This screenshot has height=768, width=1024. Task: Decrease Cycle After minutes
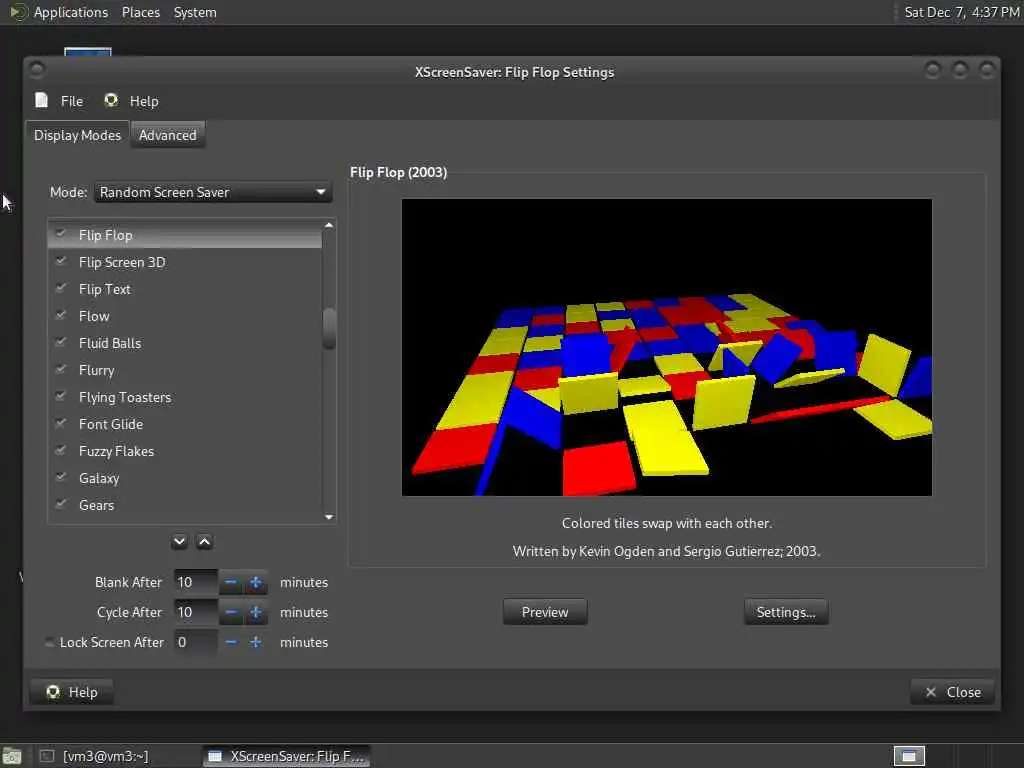tap(231, 612)
